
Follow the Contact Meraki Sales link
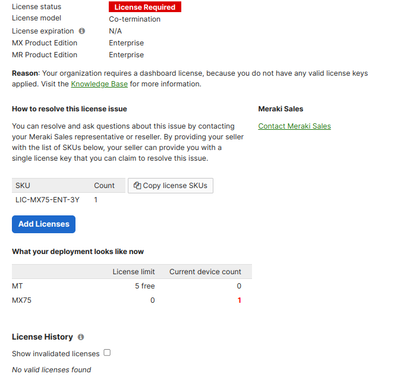(294, 126)
